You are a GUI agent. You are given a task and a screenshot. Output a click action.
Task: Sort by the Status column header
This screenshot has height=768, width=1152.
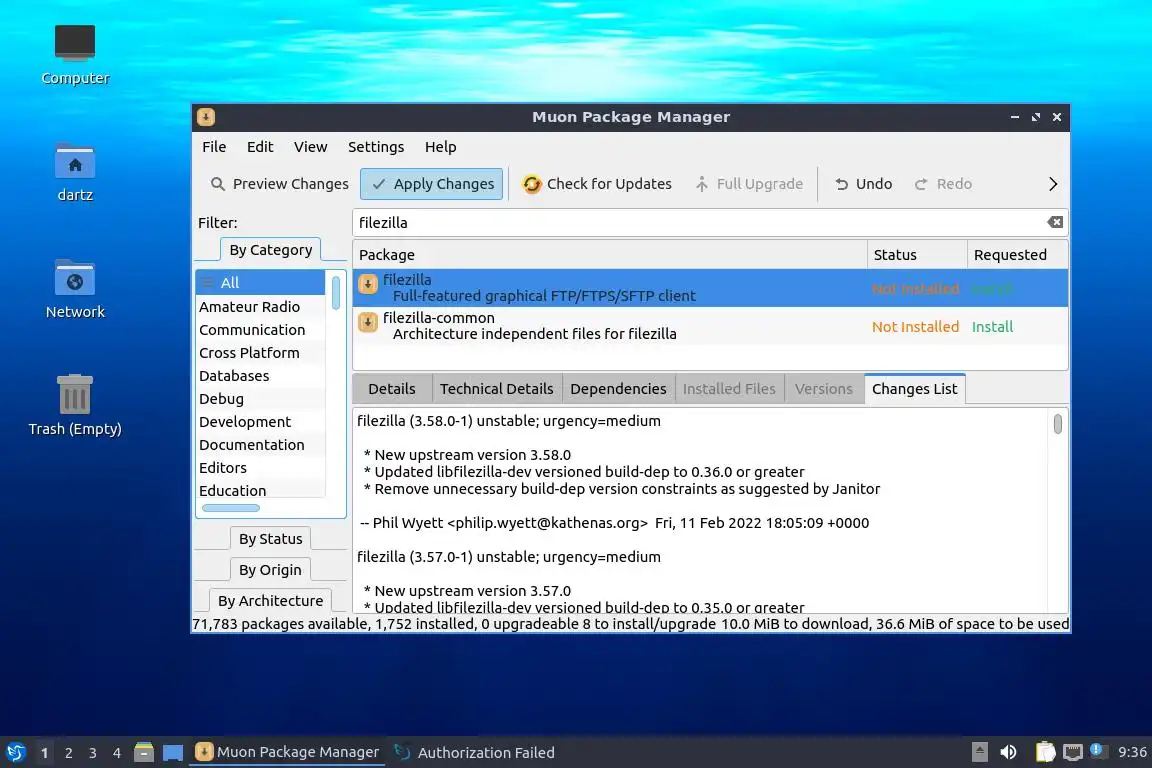point(917,255)
